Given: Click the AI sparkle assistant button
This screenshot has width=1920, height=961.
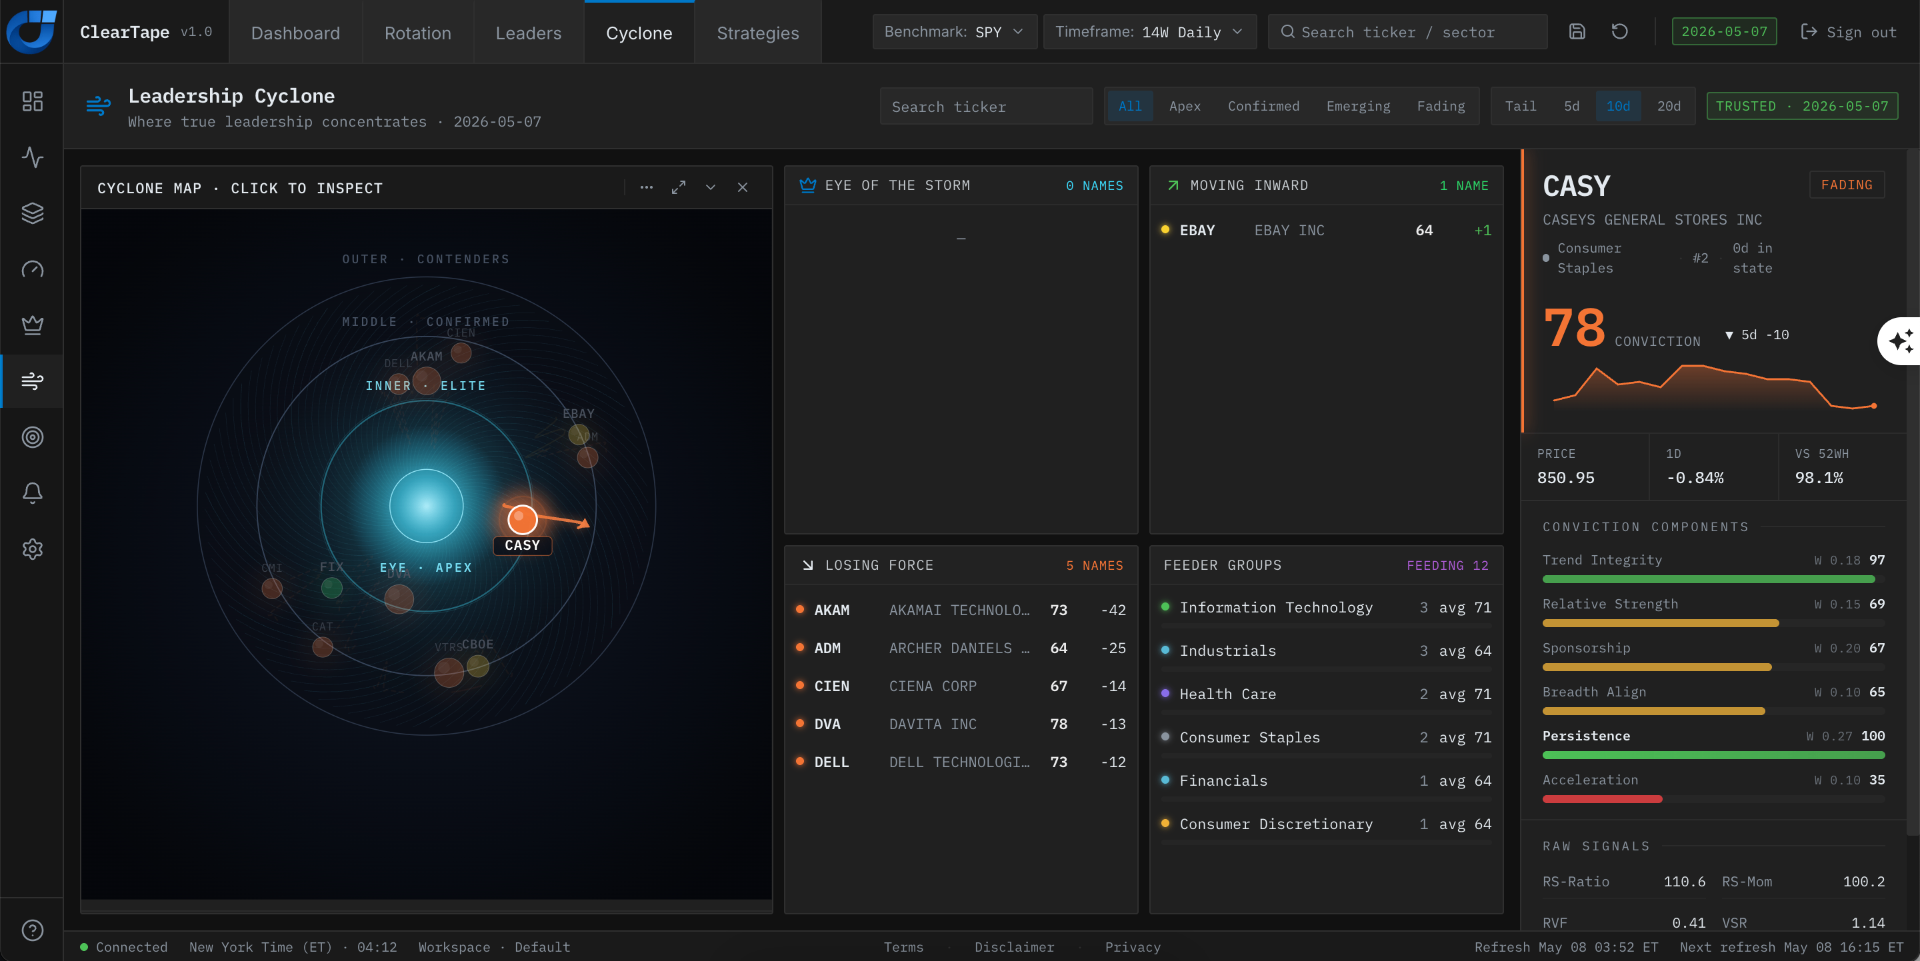Looking at the screenshot, I should coord(1899,341).
